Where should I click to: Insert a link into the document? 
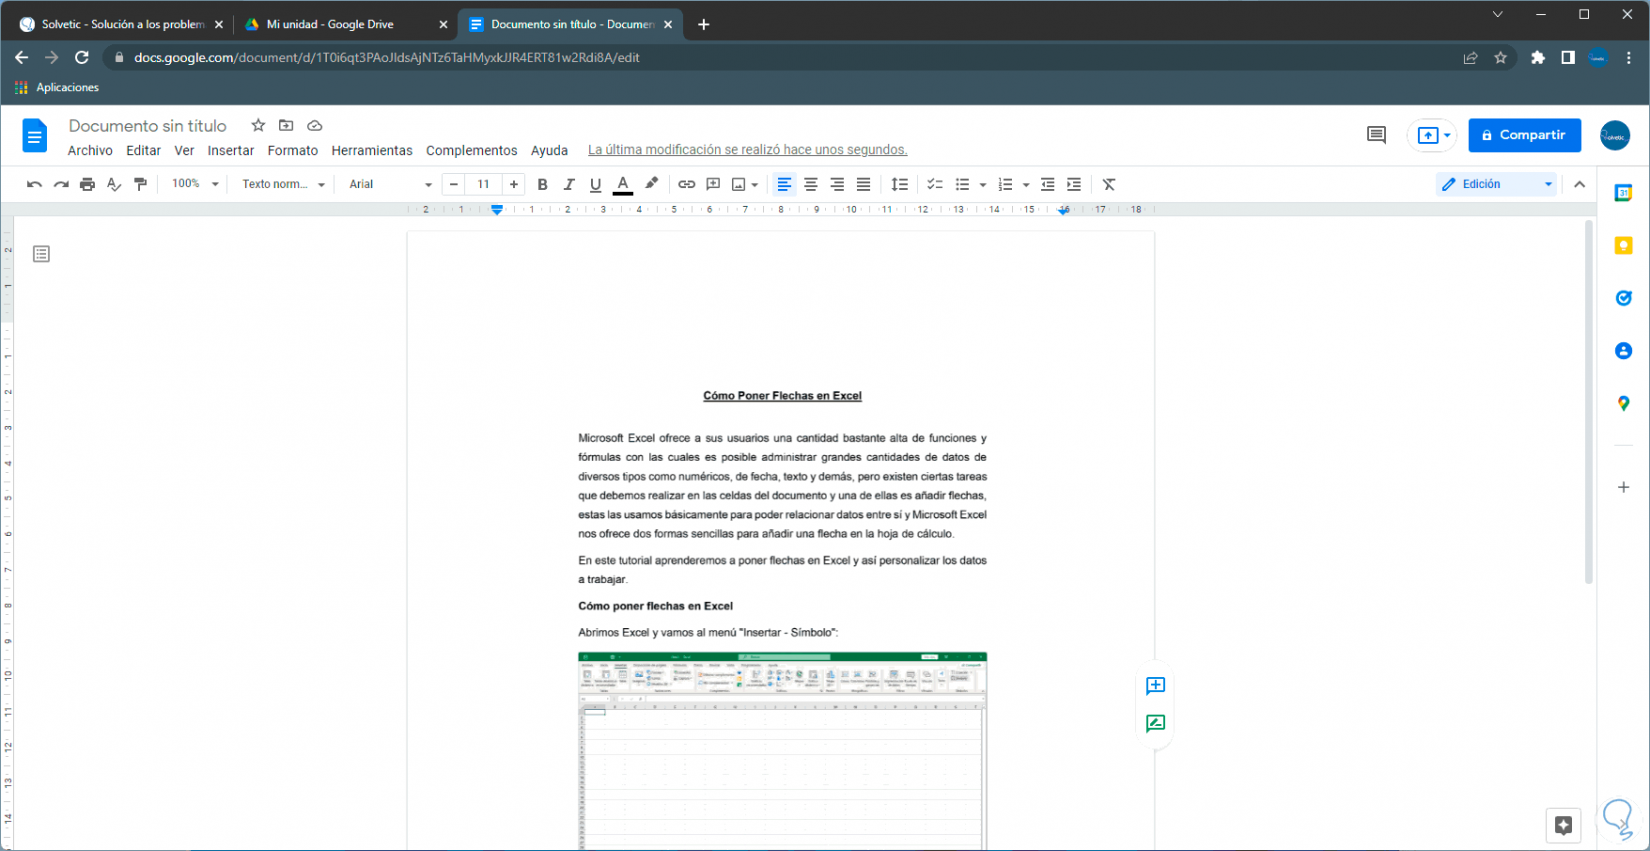(686, 184)
